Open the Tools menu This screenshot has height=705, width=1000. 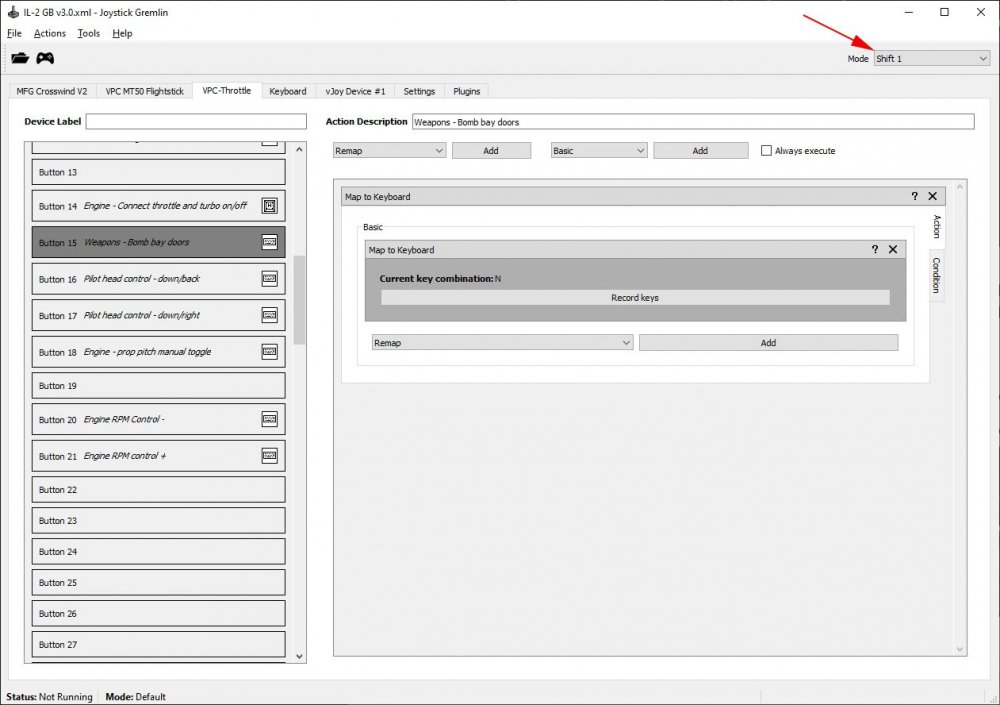tap(89, 33)
